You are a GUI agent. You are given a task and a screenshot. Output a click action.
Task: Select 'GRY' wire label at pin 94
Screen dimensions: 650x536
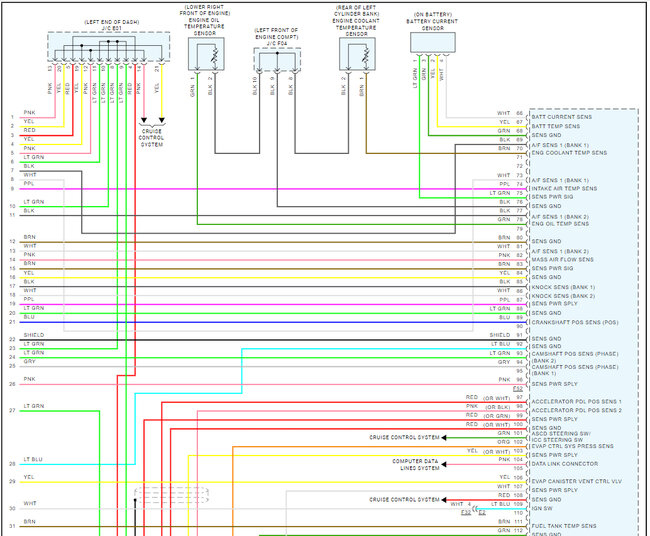click(x=504, y=362)
